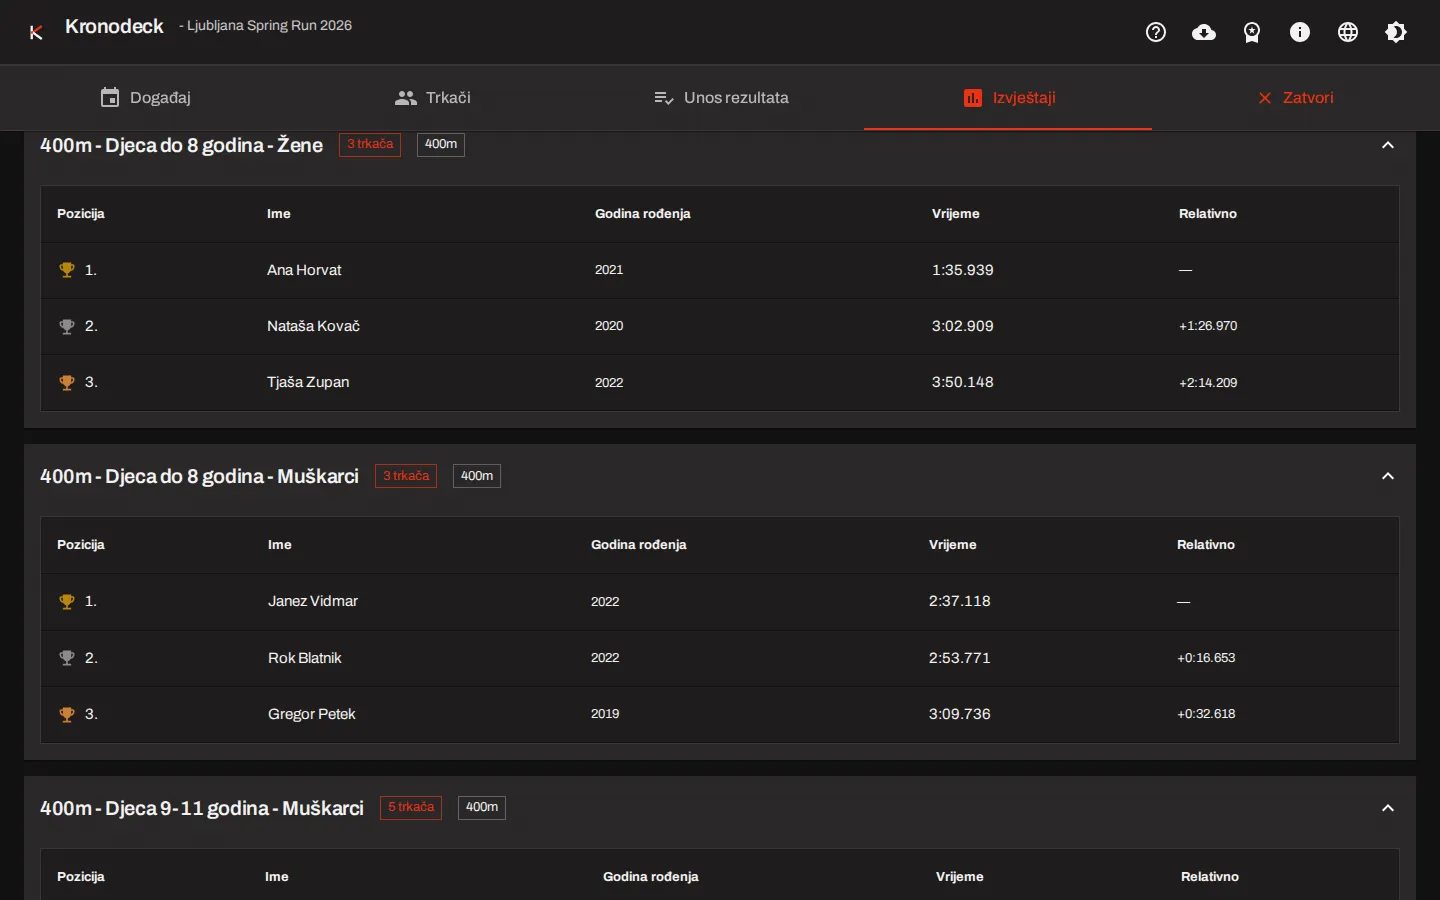Open the Trkači tab
The height and width of the screenshot is (900, 1440).
(x=432, y=98)
